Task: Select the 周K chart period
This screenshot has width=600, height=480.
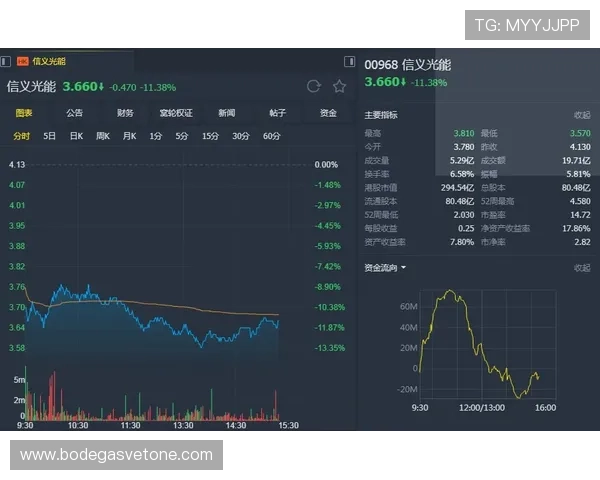Action: click(102, 136)
